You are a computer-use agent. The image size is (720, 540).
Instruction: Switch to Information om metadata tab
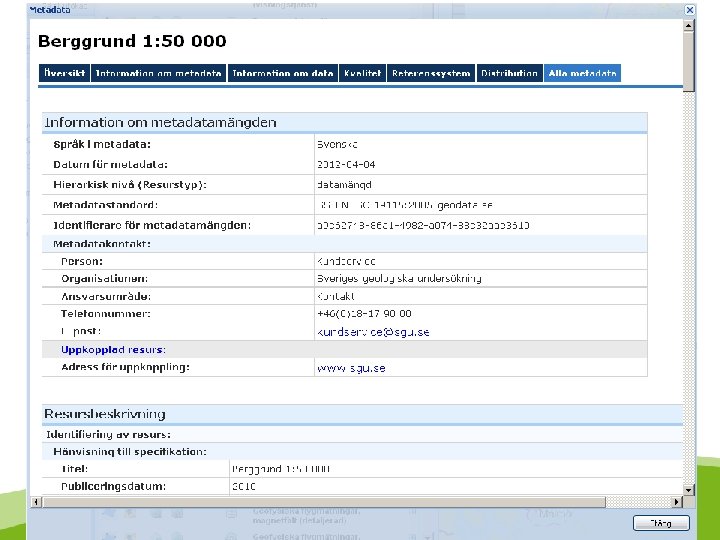coord(158,73)
